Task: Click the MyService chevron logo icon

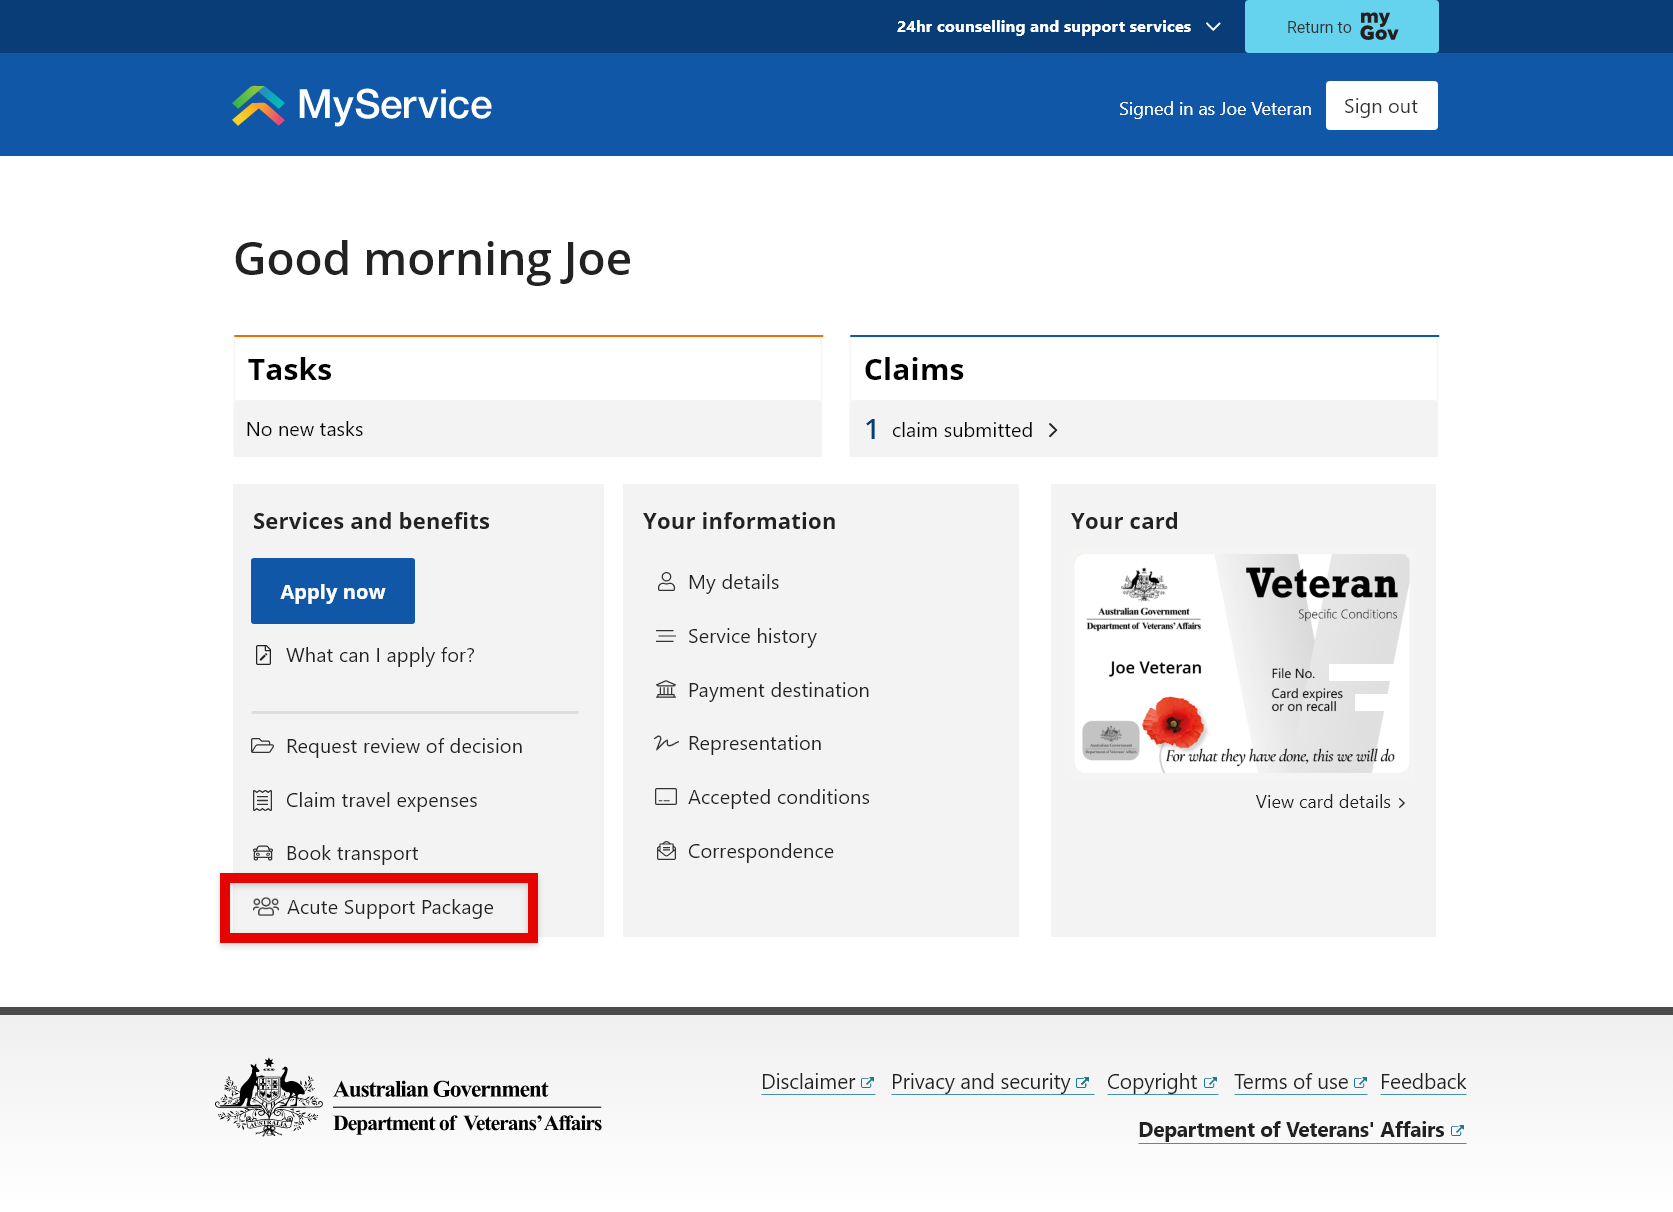Action: coord(259,105)
